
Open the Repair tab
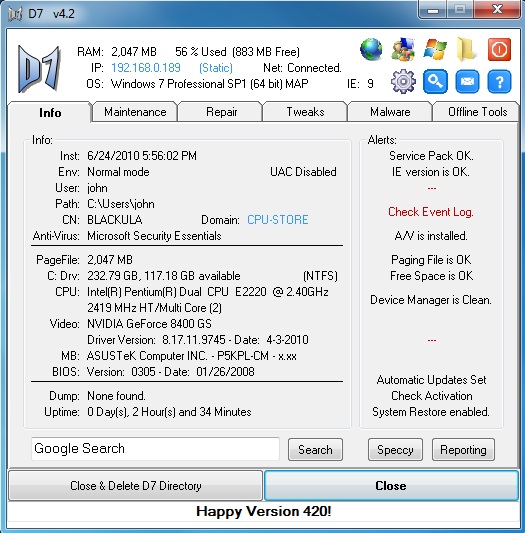coord(221,111)
